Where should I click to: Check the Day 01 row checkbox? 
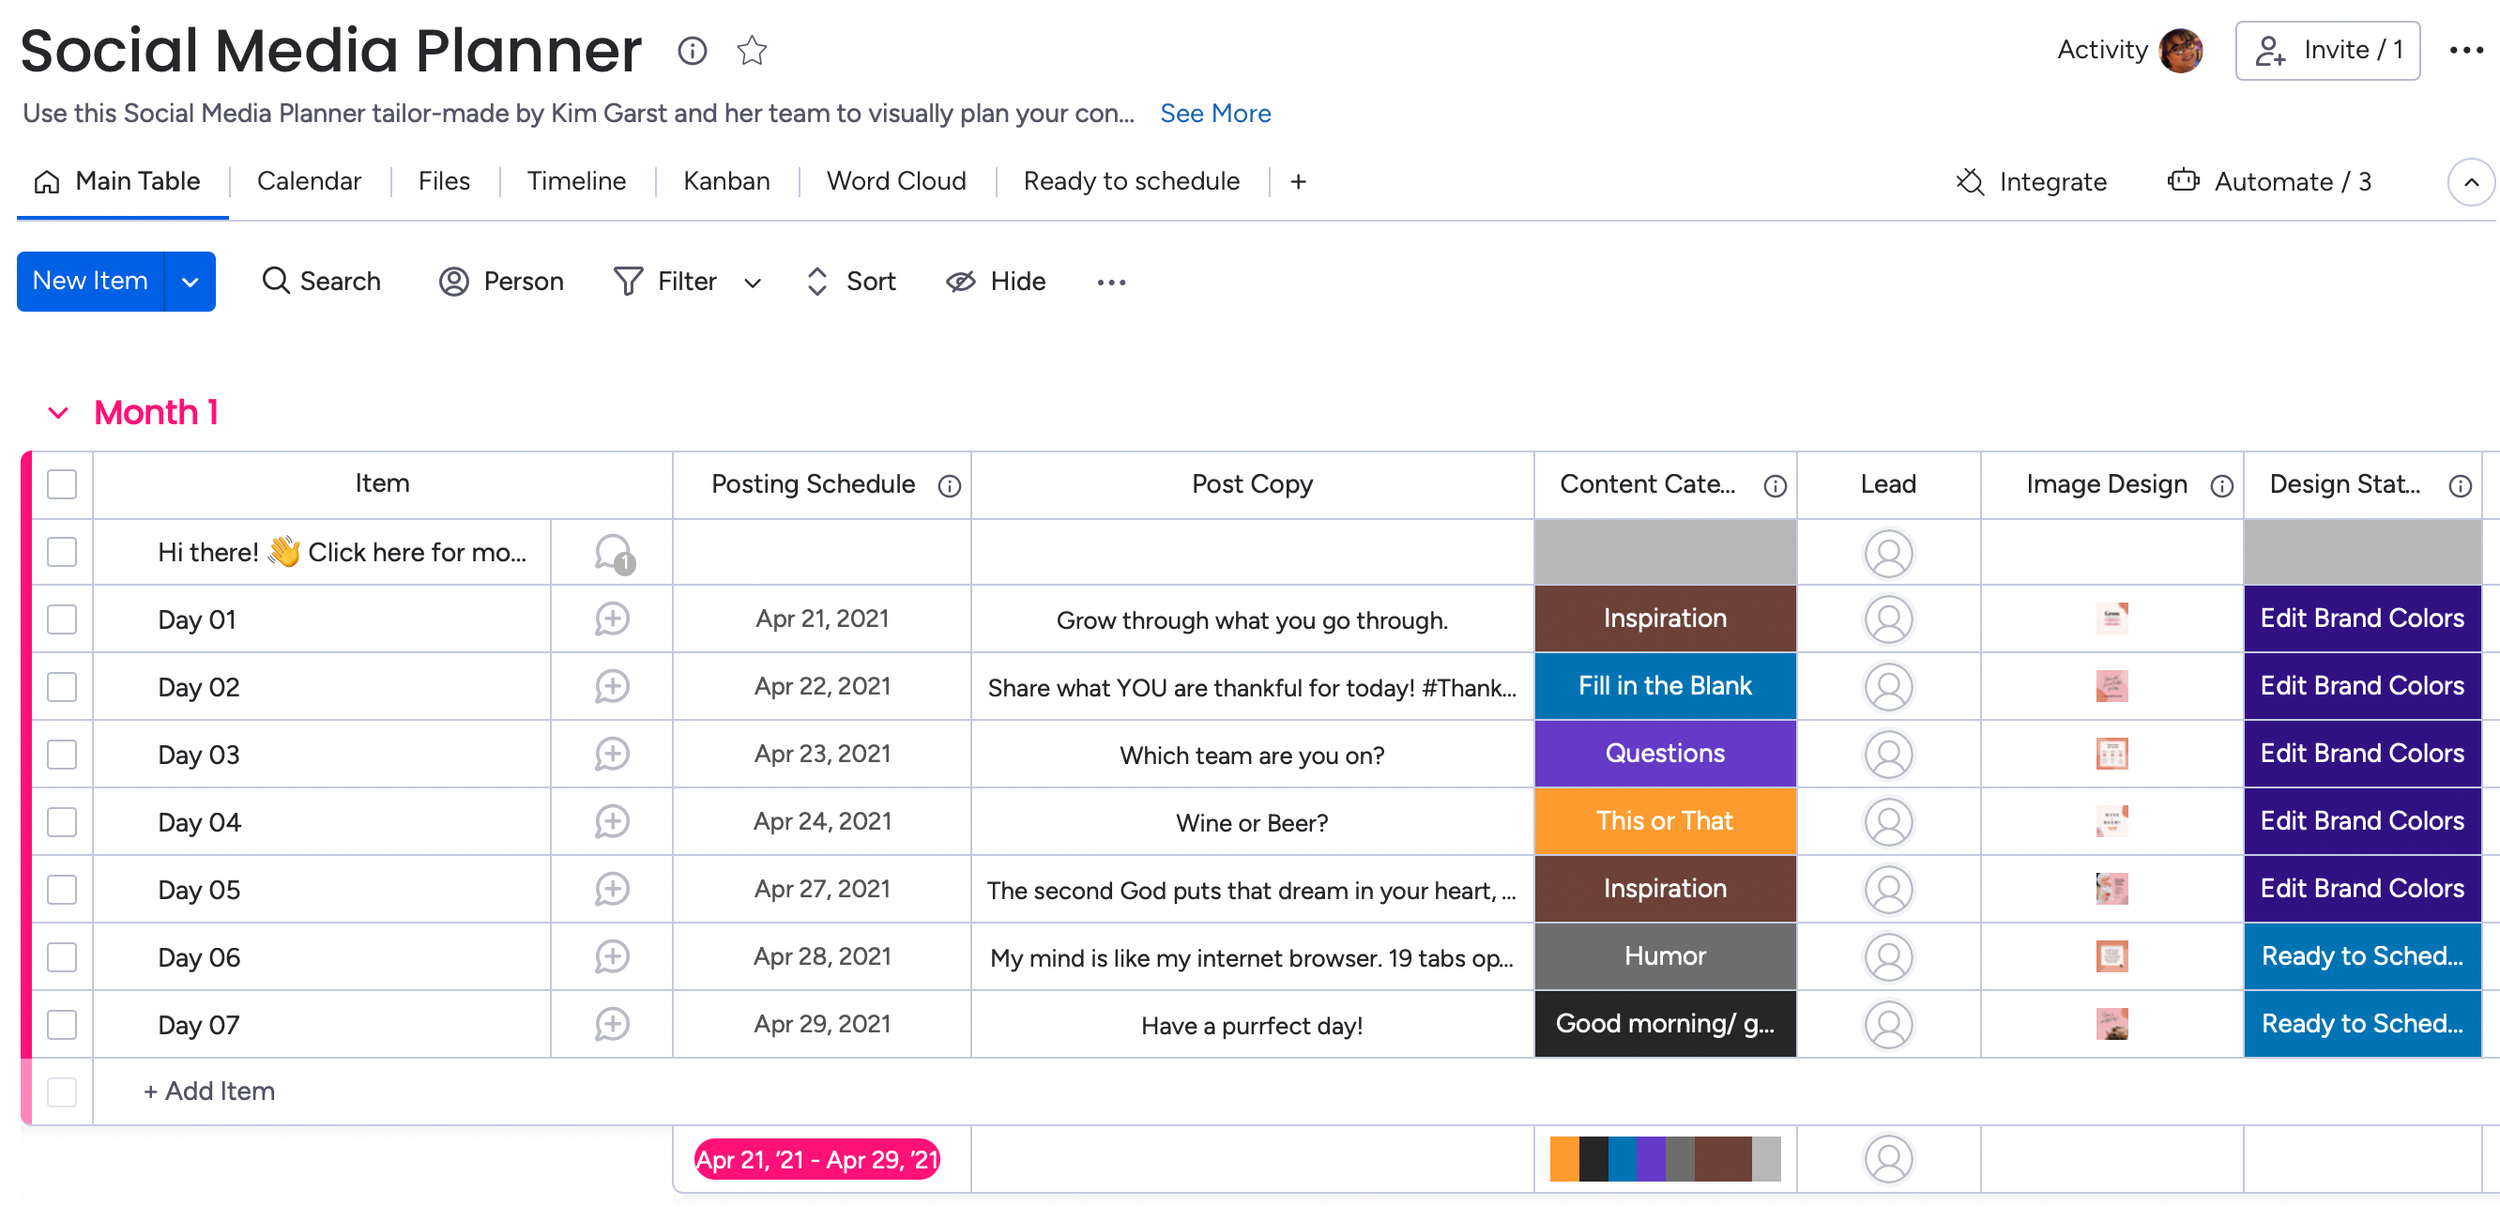tap(62, 619)
